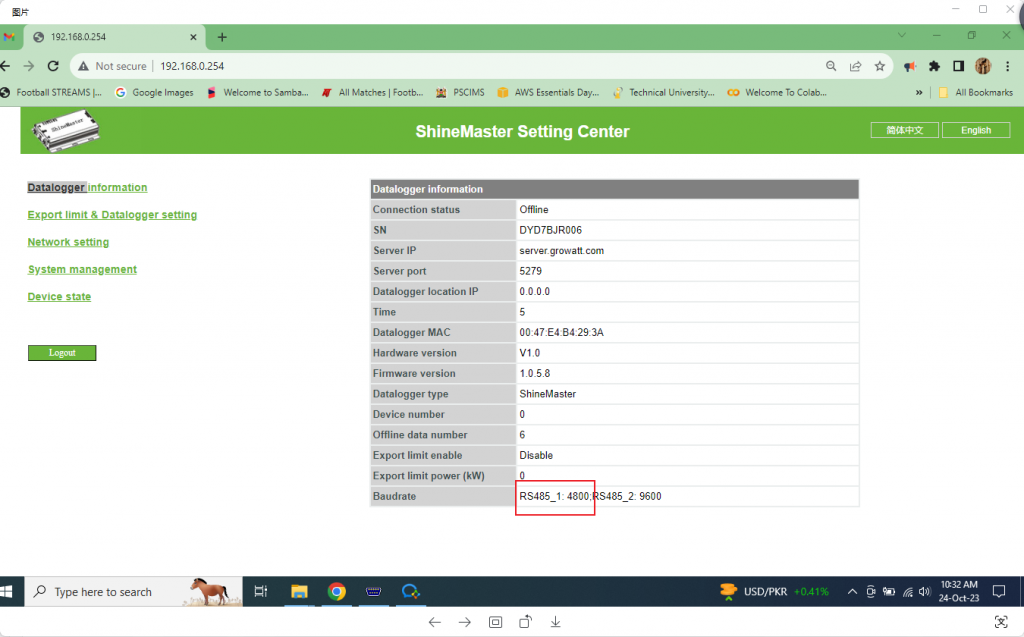Open Windows Task View

[261, 591]
